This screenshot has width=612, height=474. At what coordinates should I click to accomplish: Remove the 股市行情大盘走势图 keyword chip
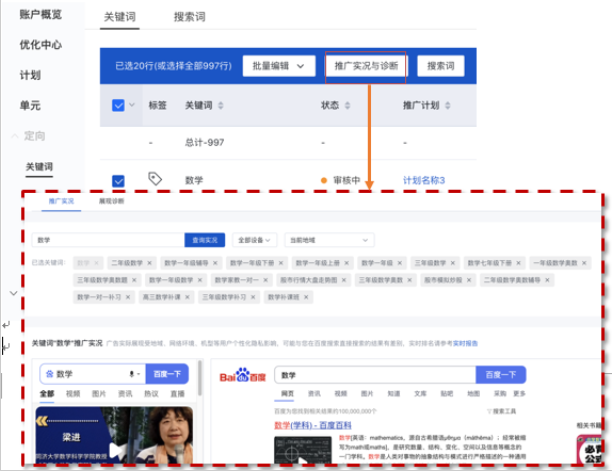point(344,280)
